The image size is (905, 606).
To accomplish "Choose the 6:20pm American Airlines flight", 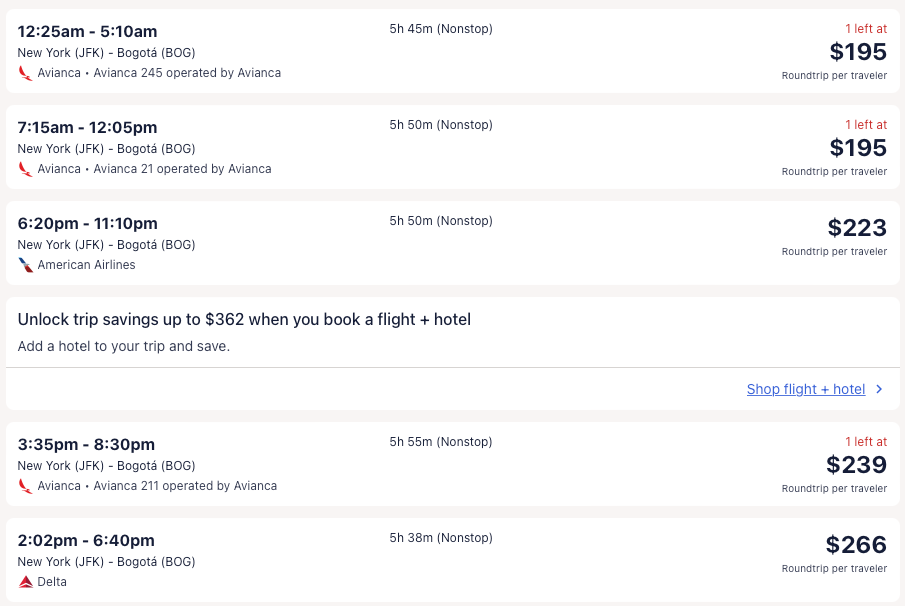I will point(87,224).
